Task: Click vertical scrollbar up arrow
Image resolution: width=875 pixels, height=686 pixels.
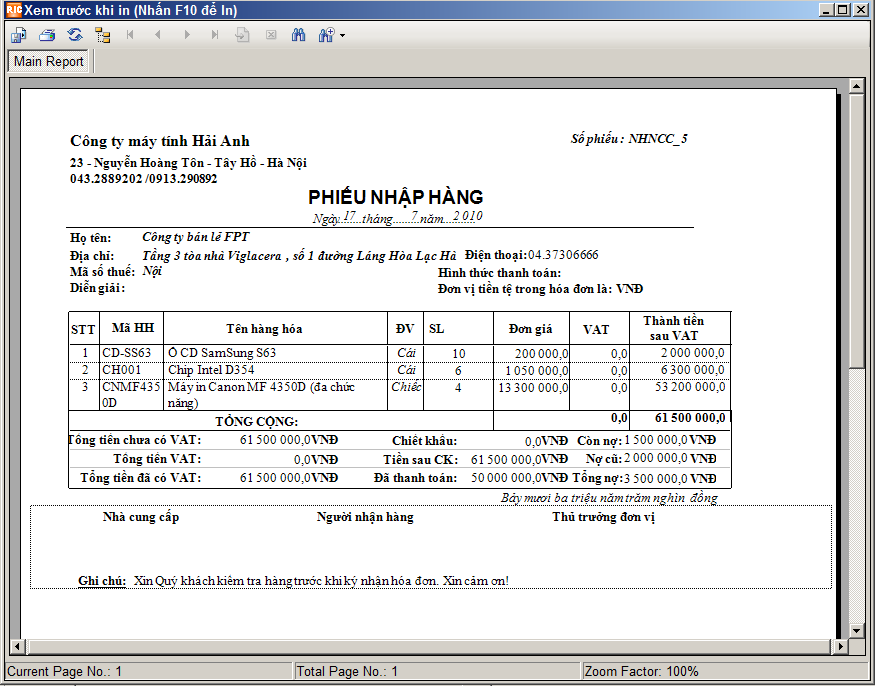Action: pyautogui.click(x=856, y=86)
